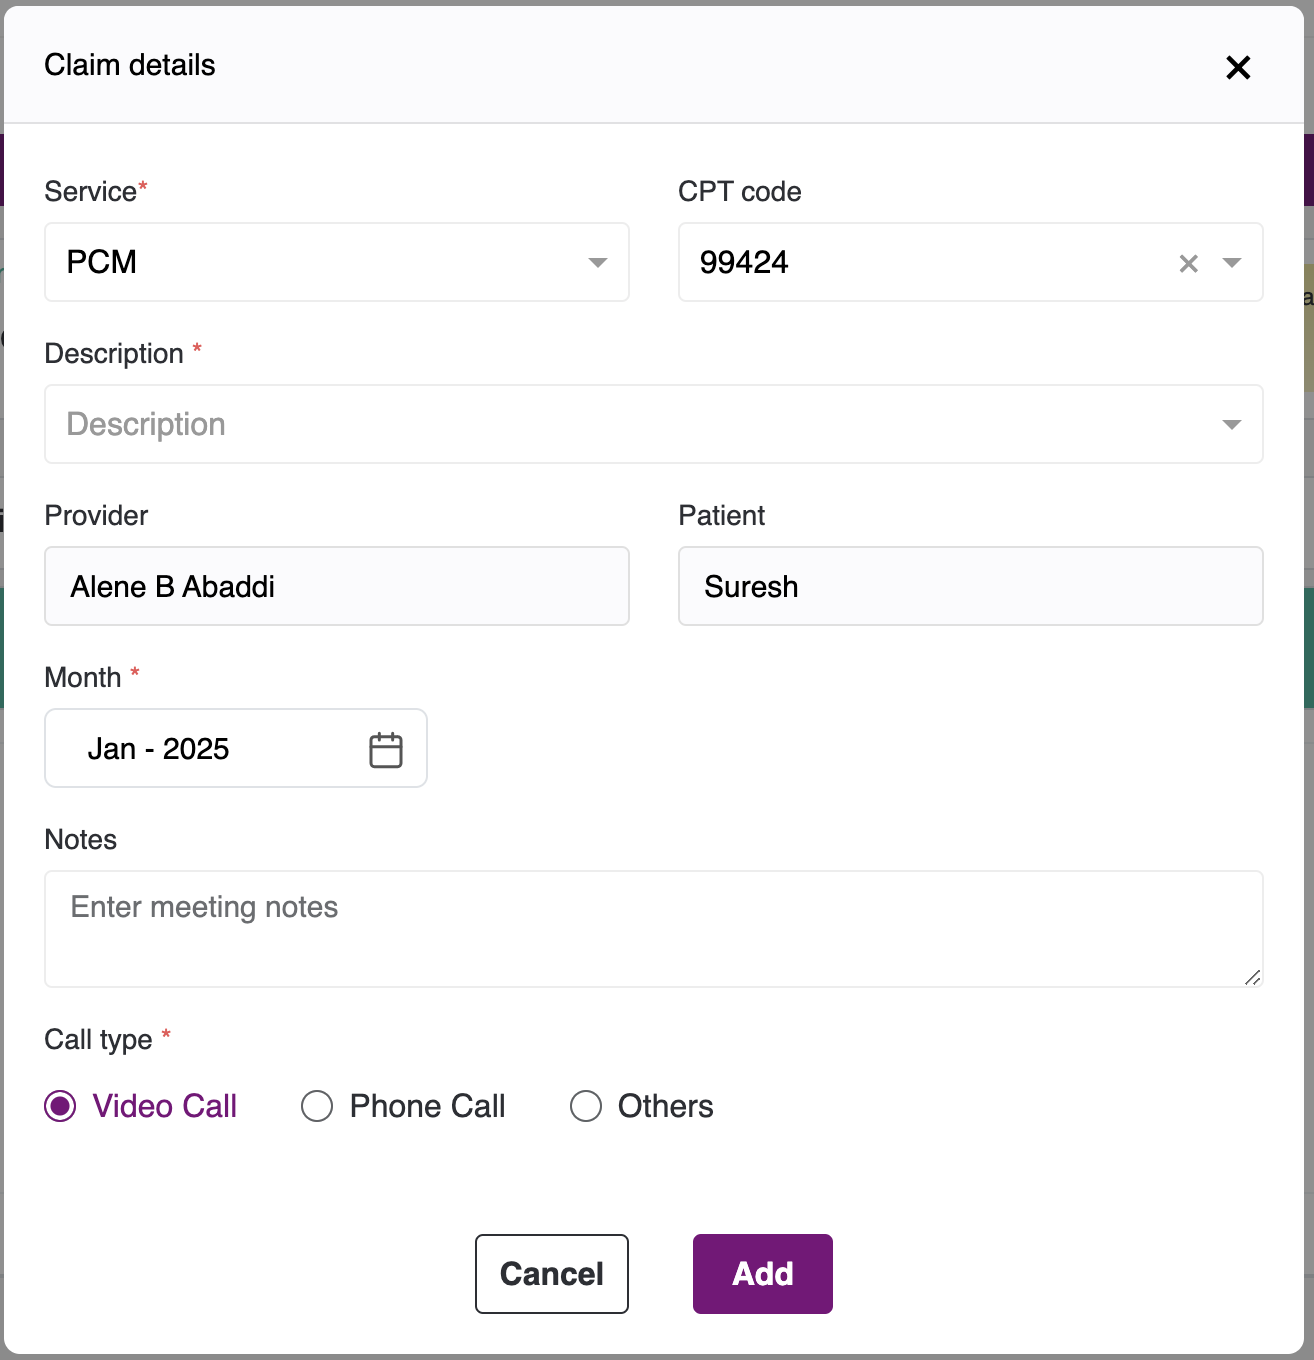This screenshot has height=1360, width=1314.
Task: Select Others as call type
Action: coord(586,1106)
